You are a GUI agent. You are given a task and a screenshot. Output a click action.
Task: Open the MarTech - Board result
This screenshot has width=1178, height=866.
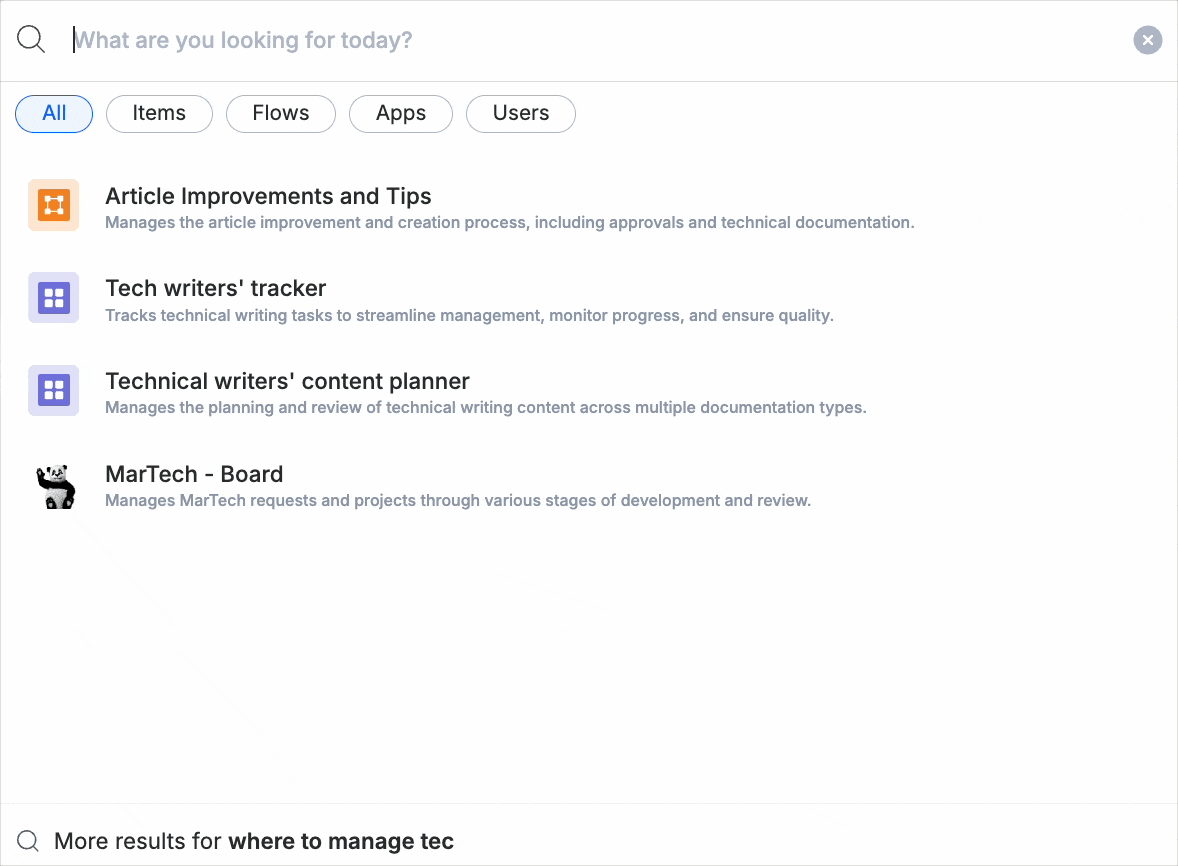click(x=194, y=474)
